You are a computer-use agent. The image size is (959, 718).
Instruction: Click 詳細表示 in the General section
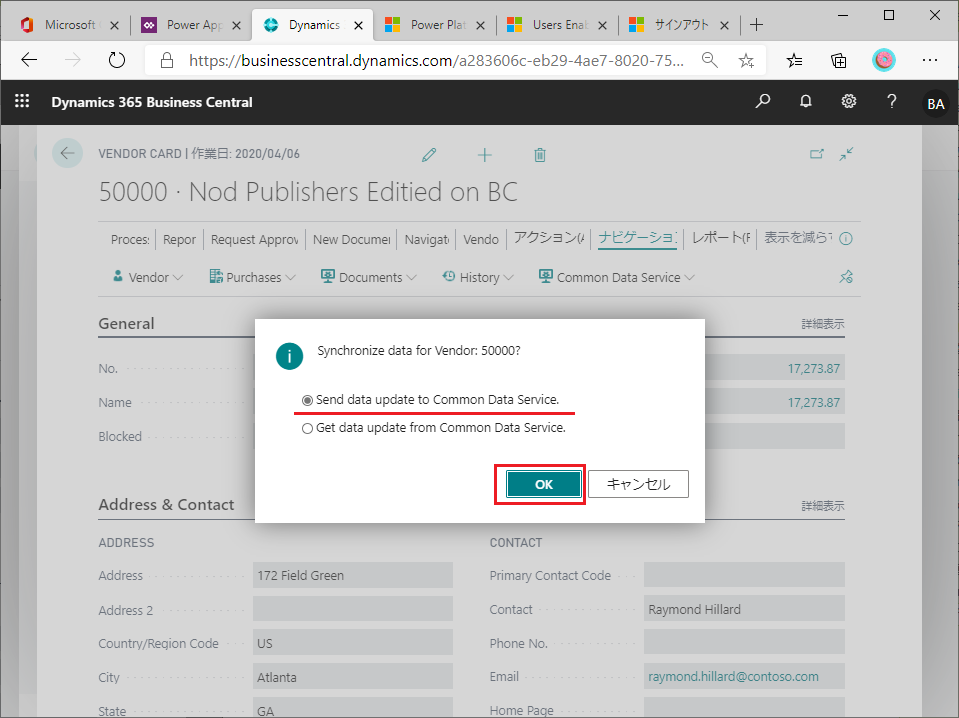(x=823, y=324)
